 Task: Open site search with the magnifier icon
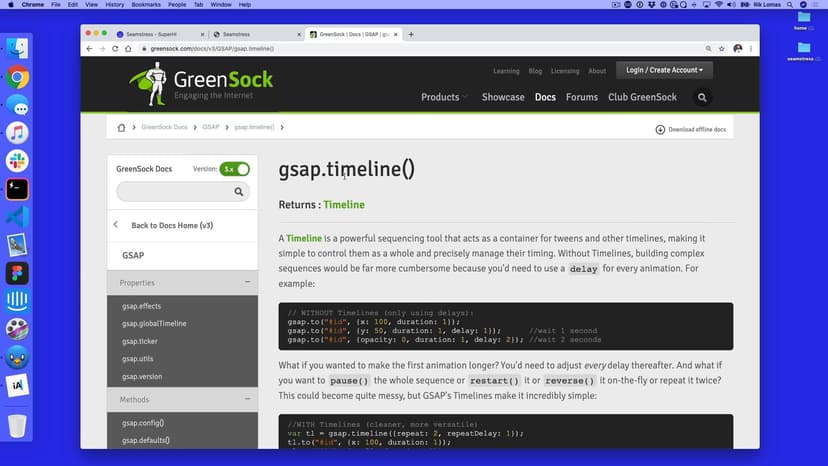tap(702, 97)
